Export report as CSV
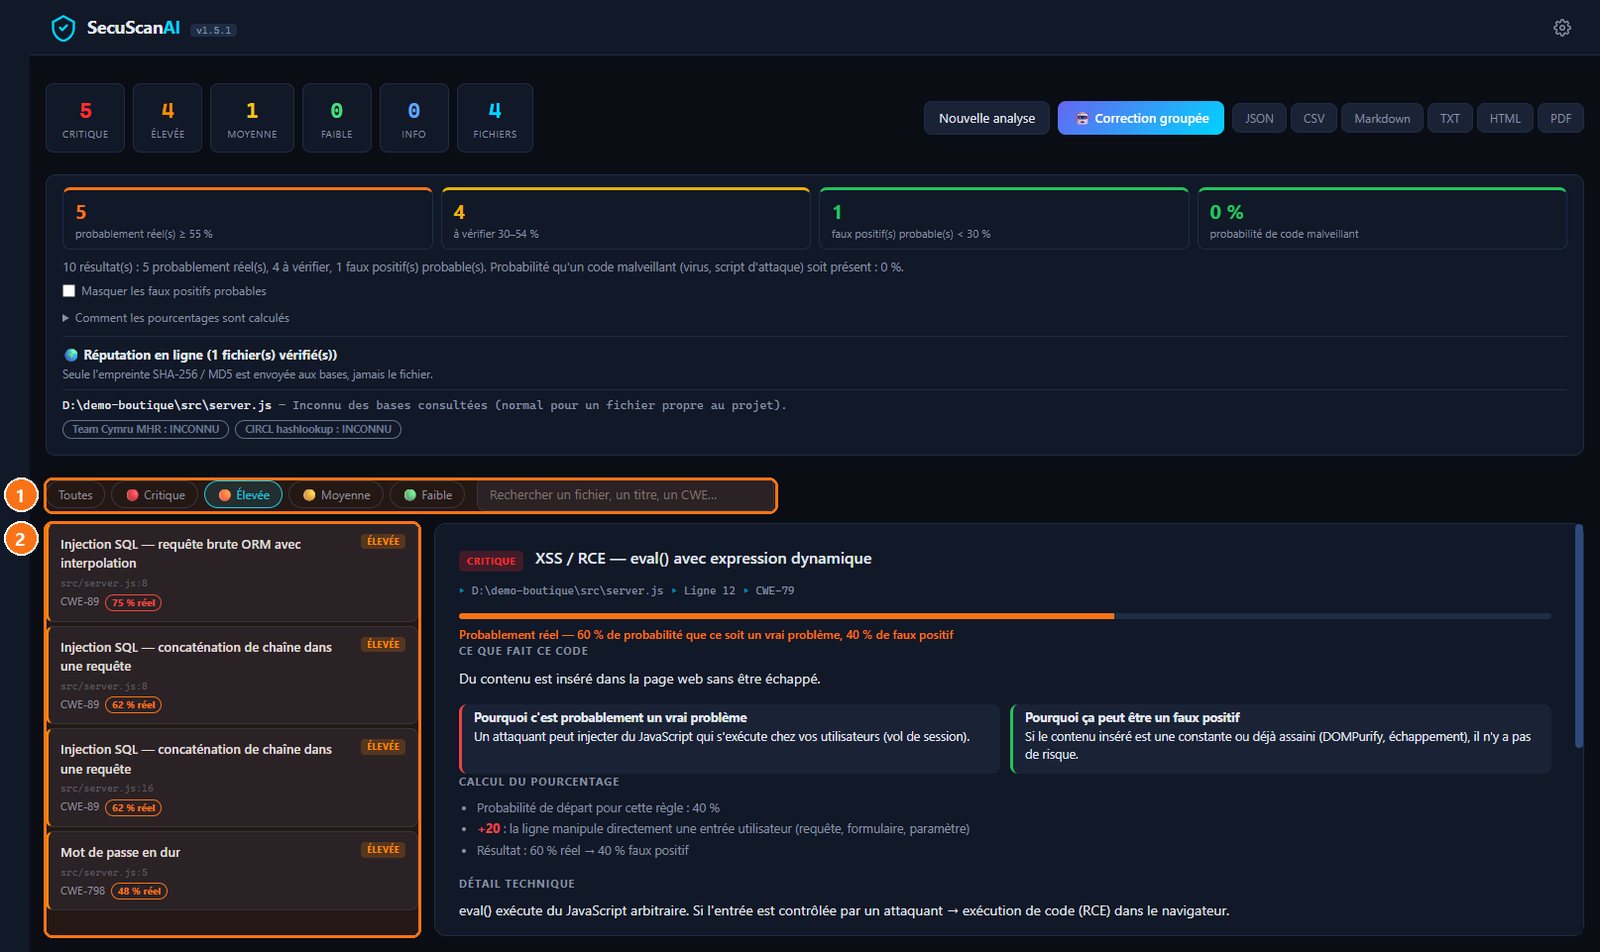1600x952 pixels. (x=1314, y=118)
